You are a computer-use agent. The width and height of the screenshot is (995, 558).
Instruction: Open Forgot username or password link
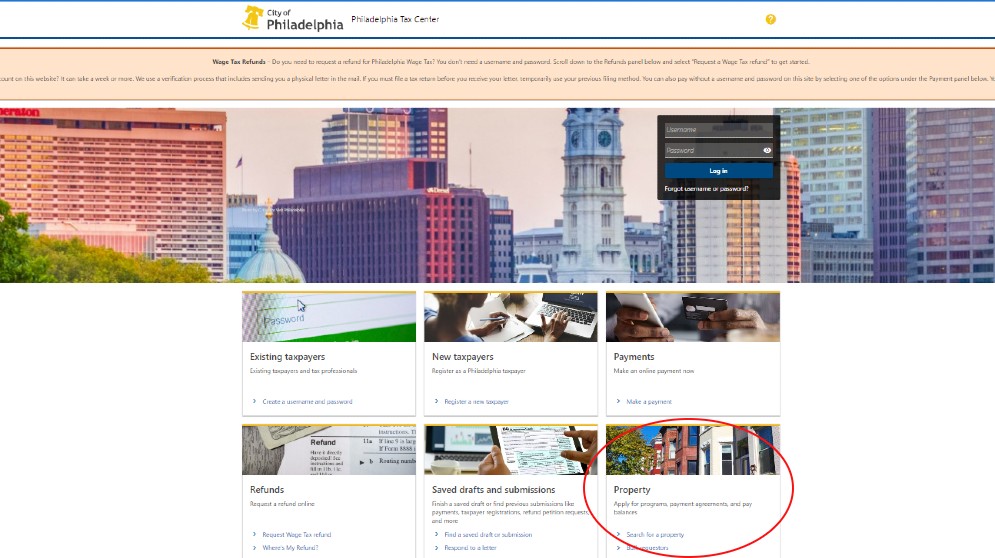(706, 189)
